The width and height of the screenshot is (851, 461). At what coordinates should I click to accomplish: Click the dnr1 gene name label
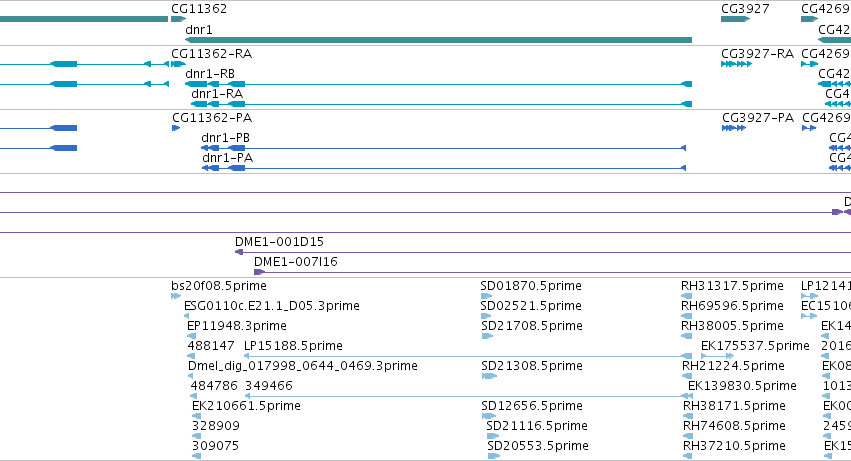click(x=199, y=29)
